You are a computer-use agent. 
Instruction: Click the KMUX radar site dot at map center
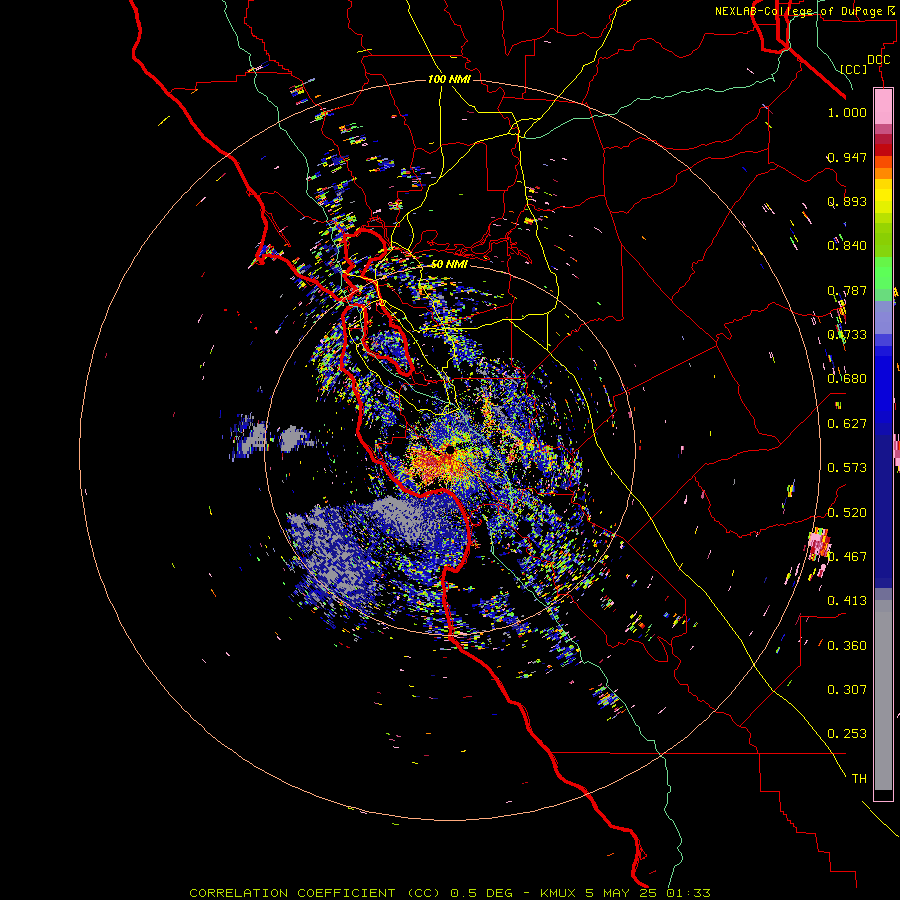coord(451,449)
